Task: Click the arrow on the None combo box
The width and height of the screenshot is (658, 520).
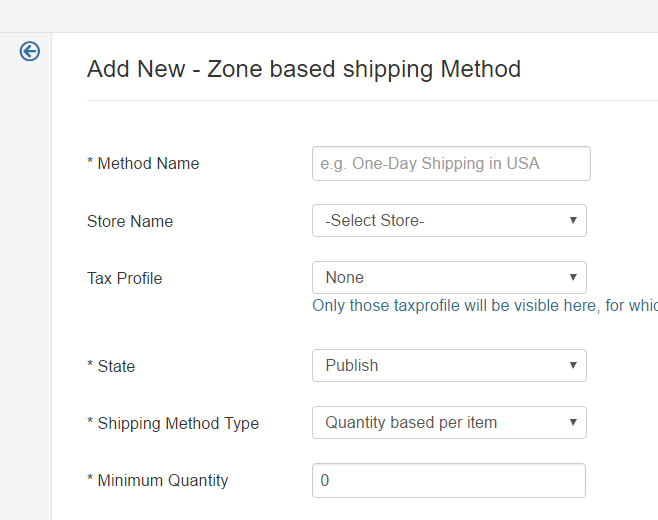Action: (573, 278)
